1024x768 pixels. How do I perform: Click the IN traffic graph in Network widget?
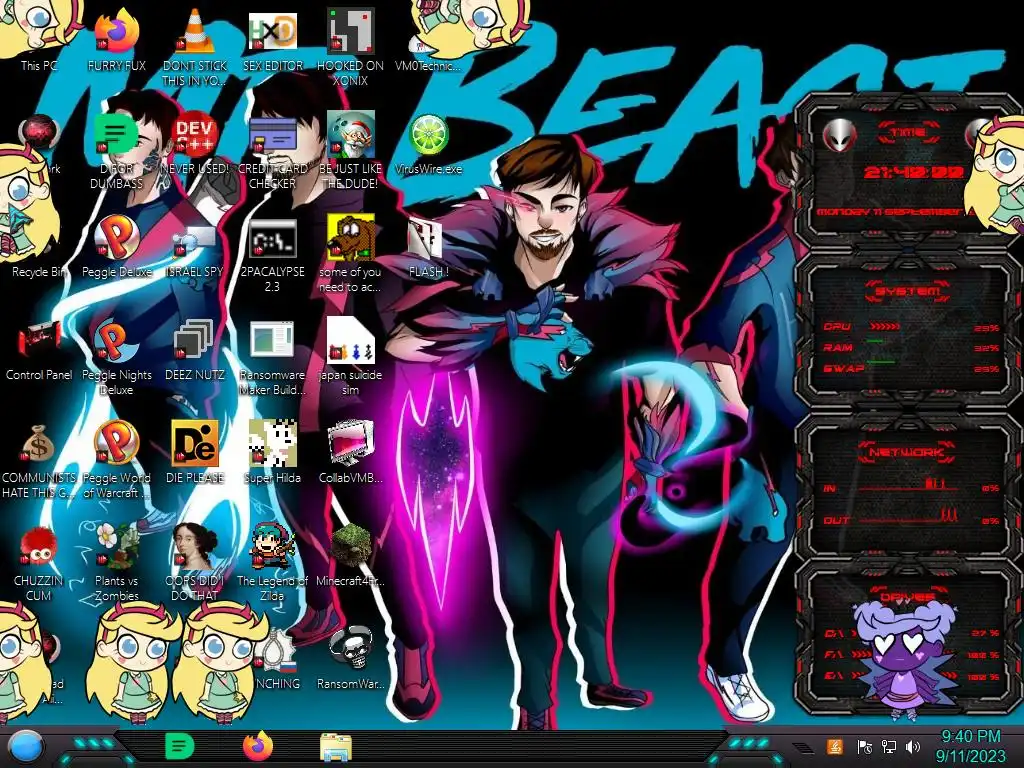908,485
